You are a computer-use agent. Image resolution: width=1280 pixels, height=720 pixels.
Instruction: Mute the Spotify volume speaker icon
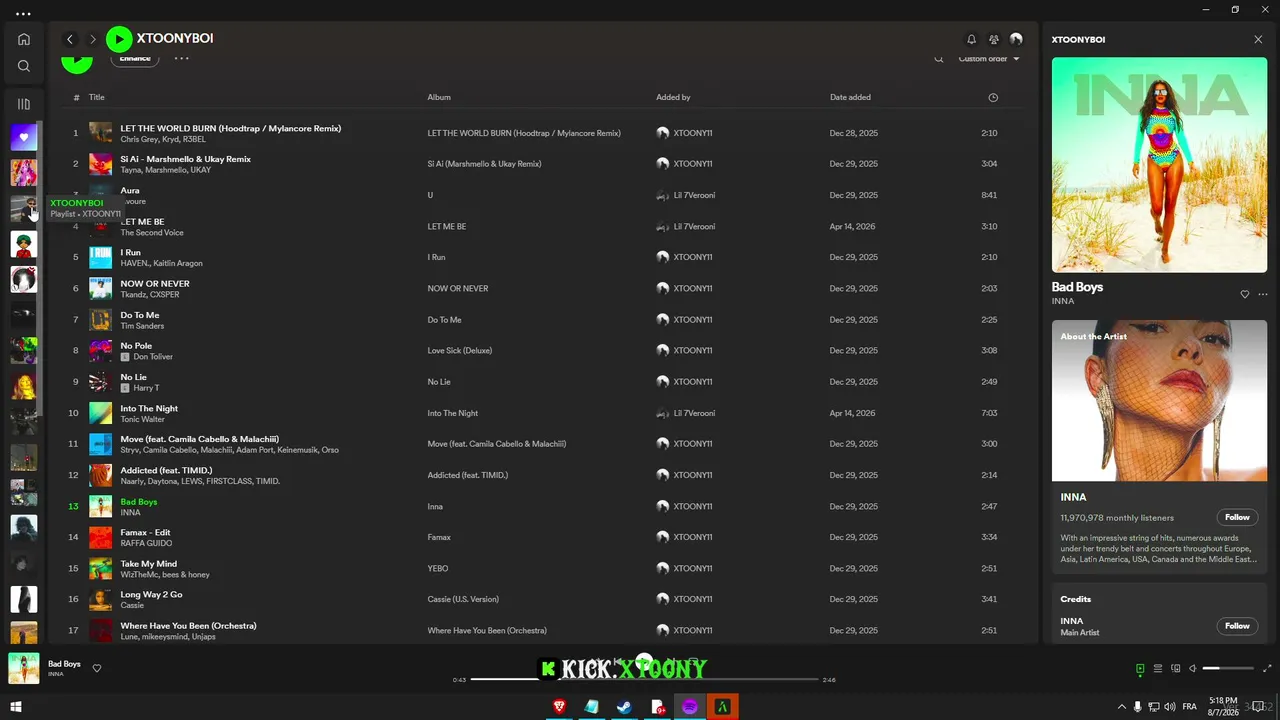(x=1192, y=668)
